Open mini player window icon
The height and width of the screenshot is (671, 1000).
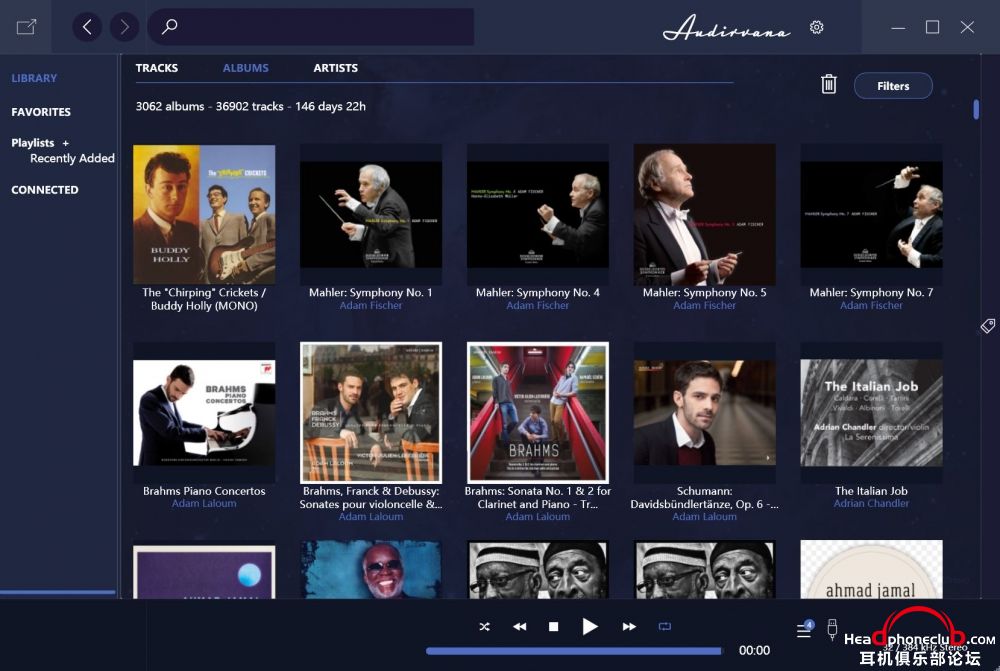pos(26,27)
